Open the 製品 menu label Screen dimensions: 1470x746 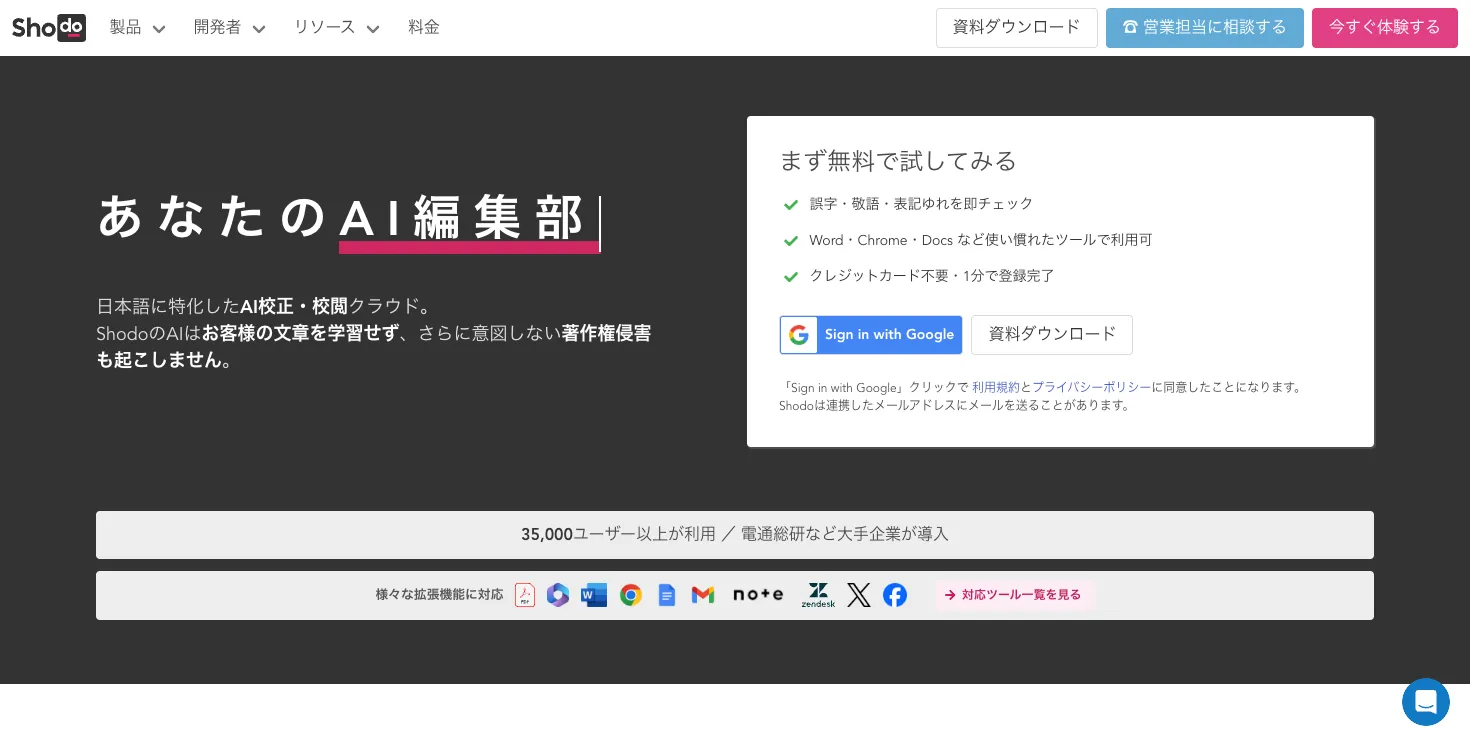tap(126, 27)
